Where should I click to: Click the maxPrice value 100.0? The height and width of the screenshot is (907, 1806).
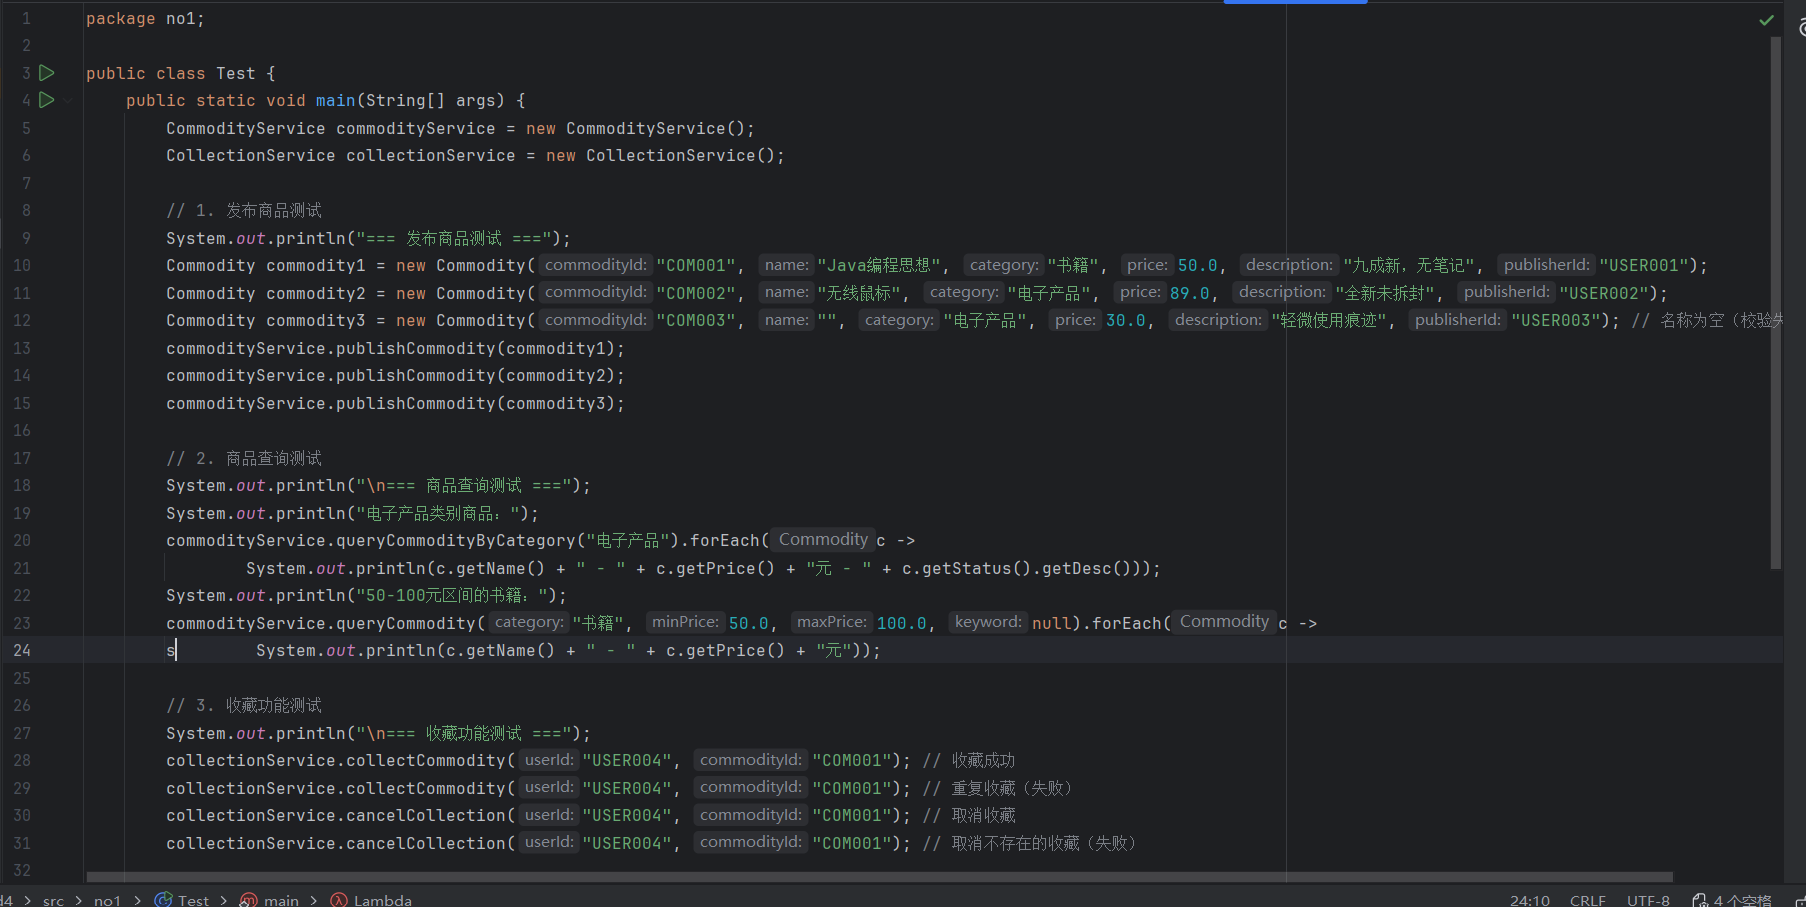[x=901, y=623]
